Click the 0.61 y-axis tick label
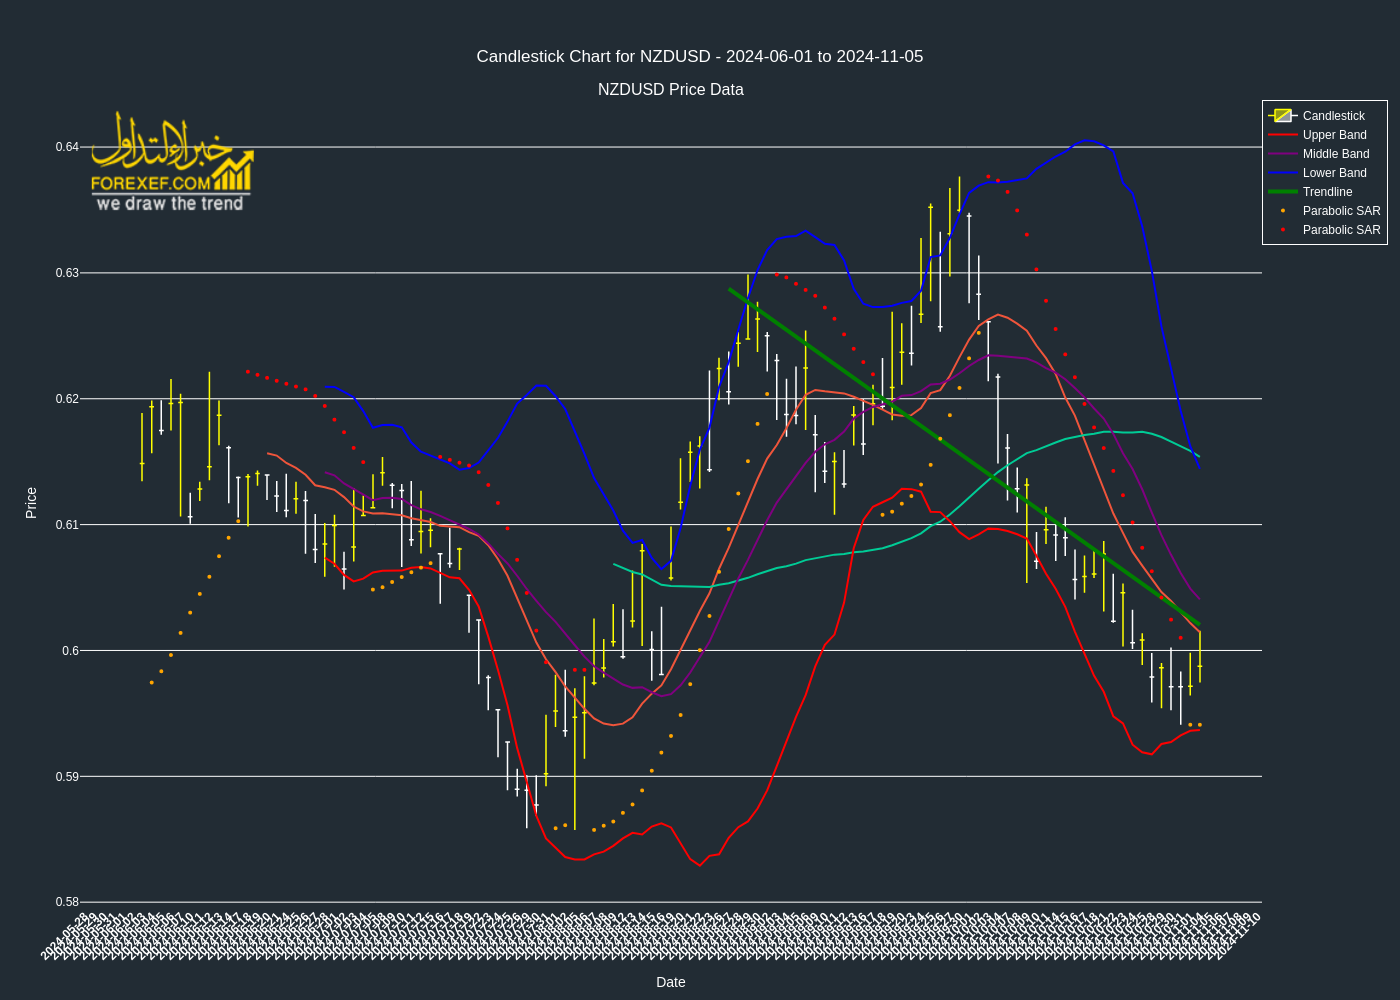Viewport: 1400px width, 1000px height. pos(67,525)
